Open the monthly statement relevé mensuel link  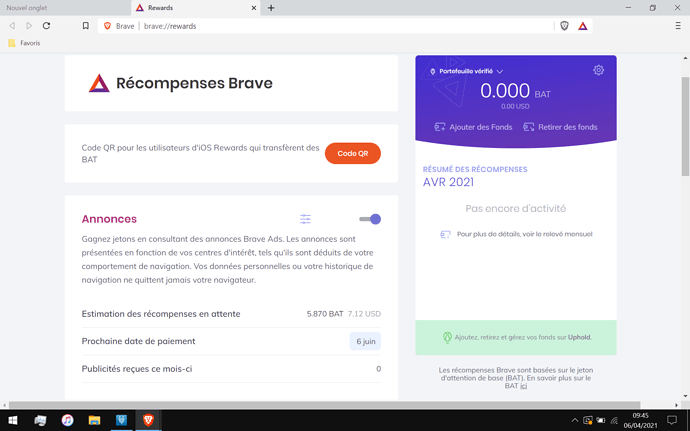point(525,234)
